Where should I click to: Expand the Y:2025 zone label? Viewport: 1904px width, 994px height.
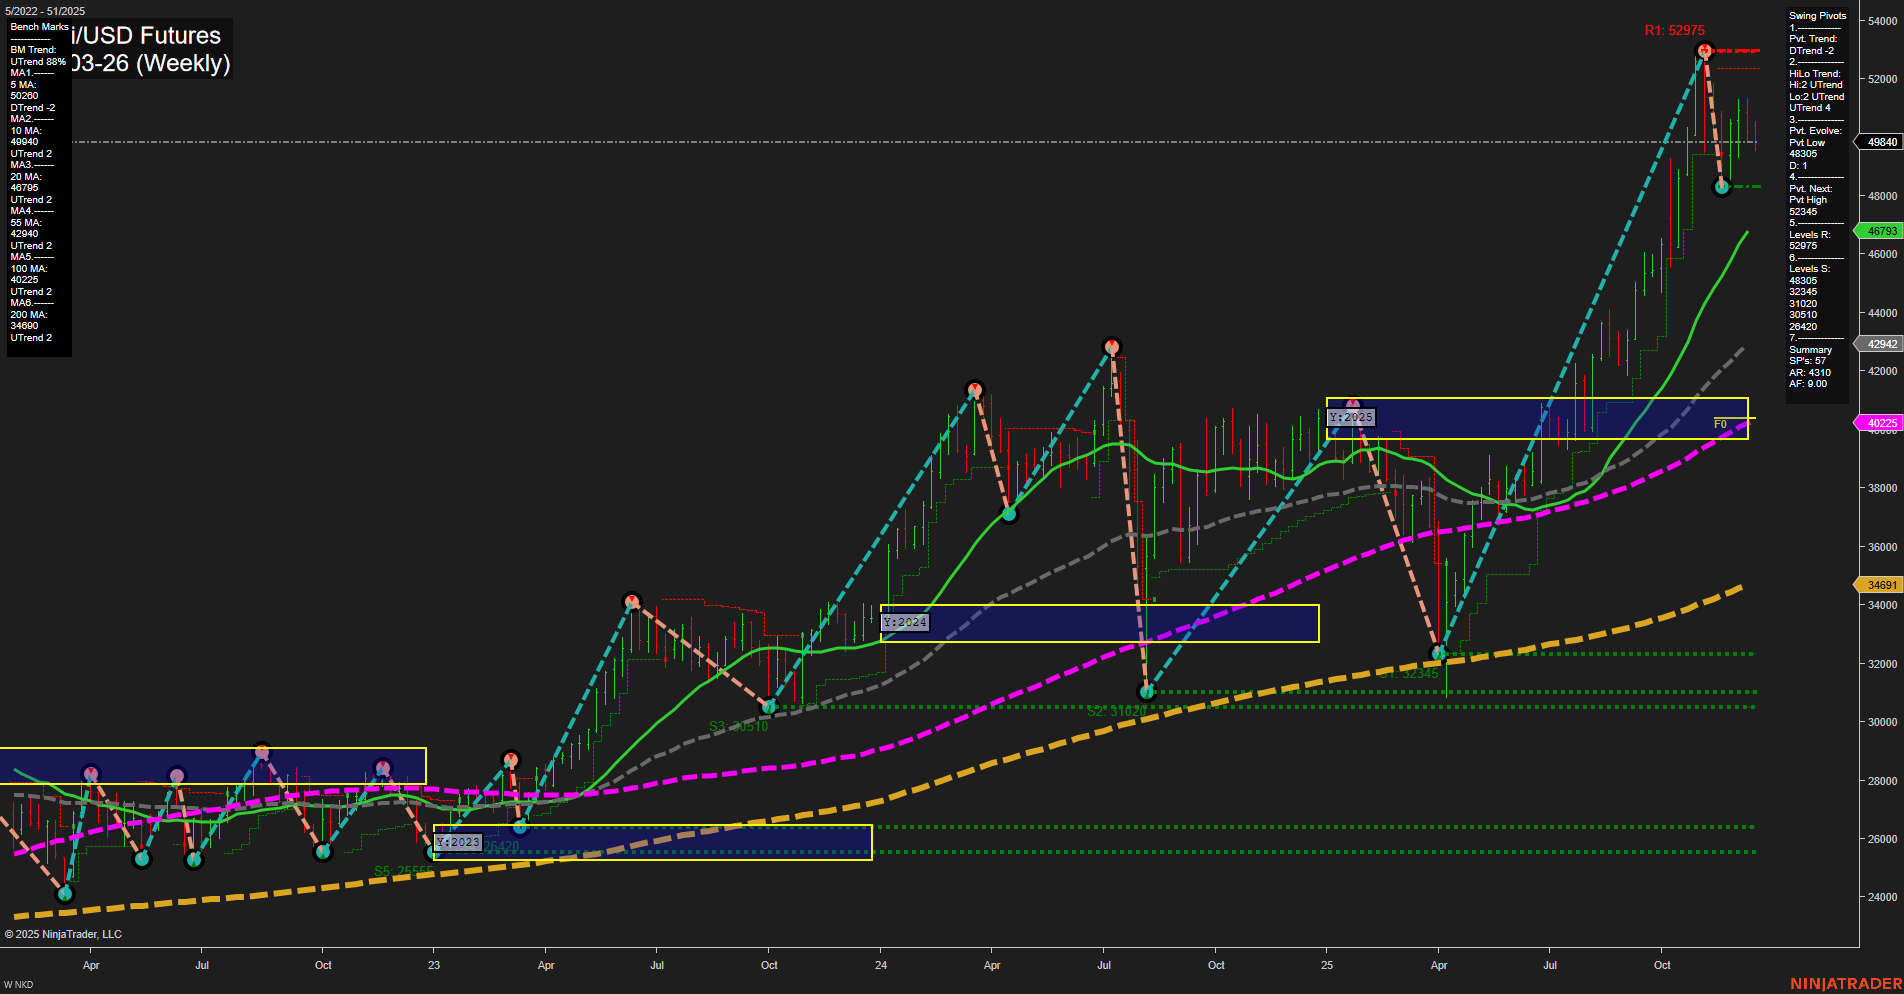(1351, 416)
